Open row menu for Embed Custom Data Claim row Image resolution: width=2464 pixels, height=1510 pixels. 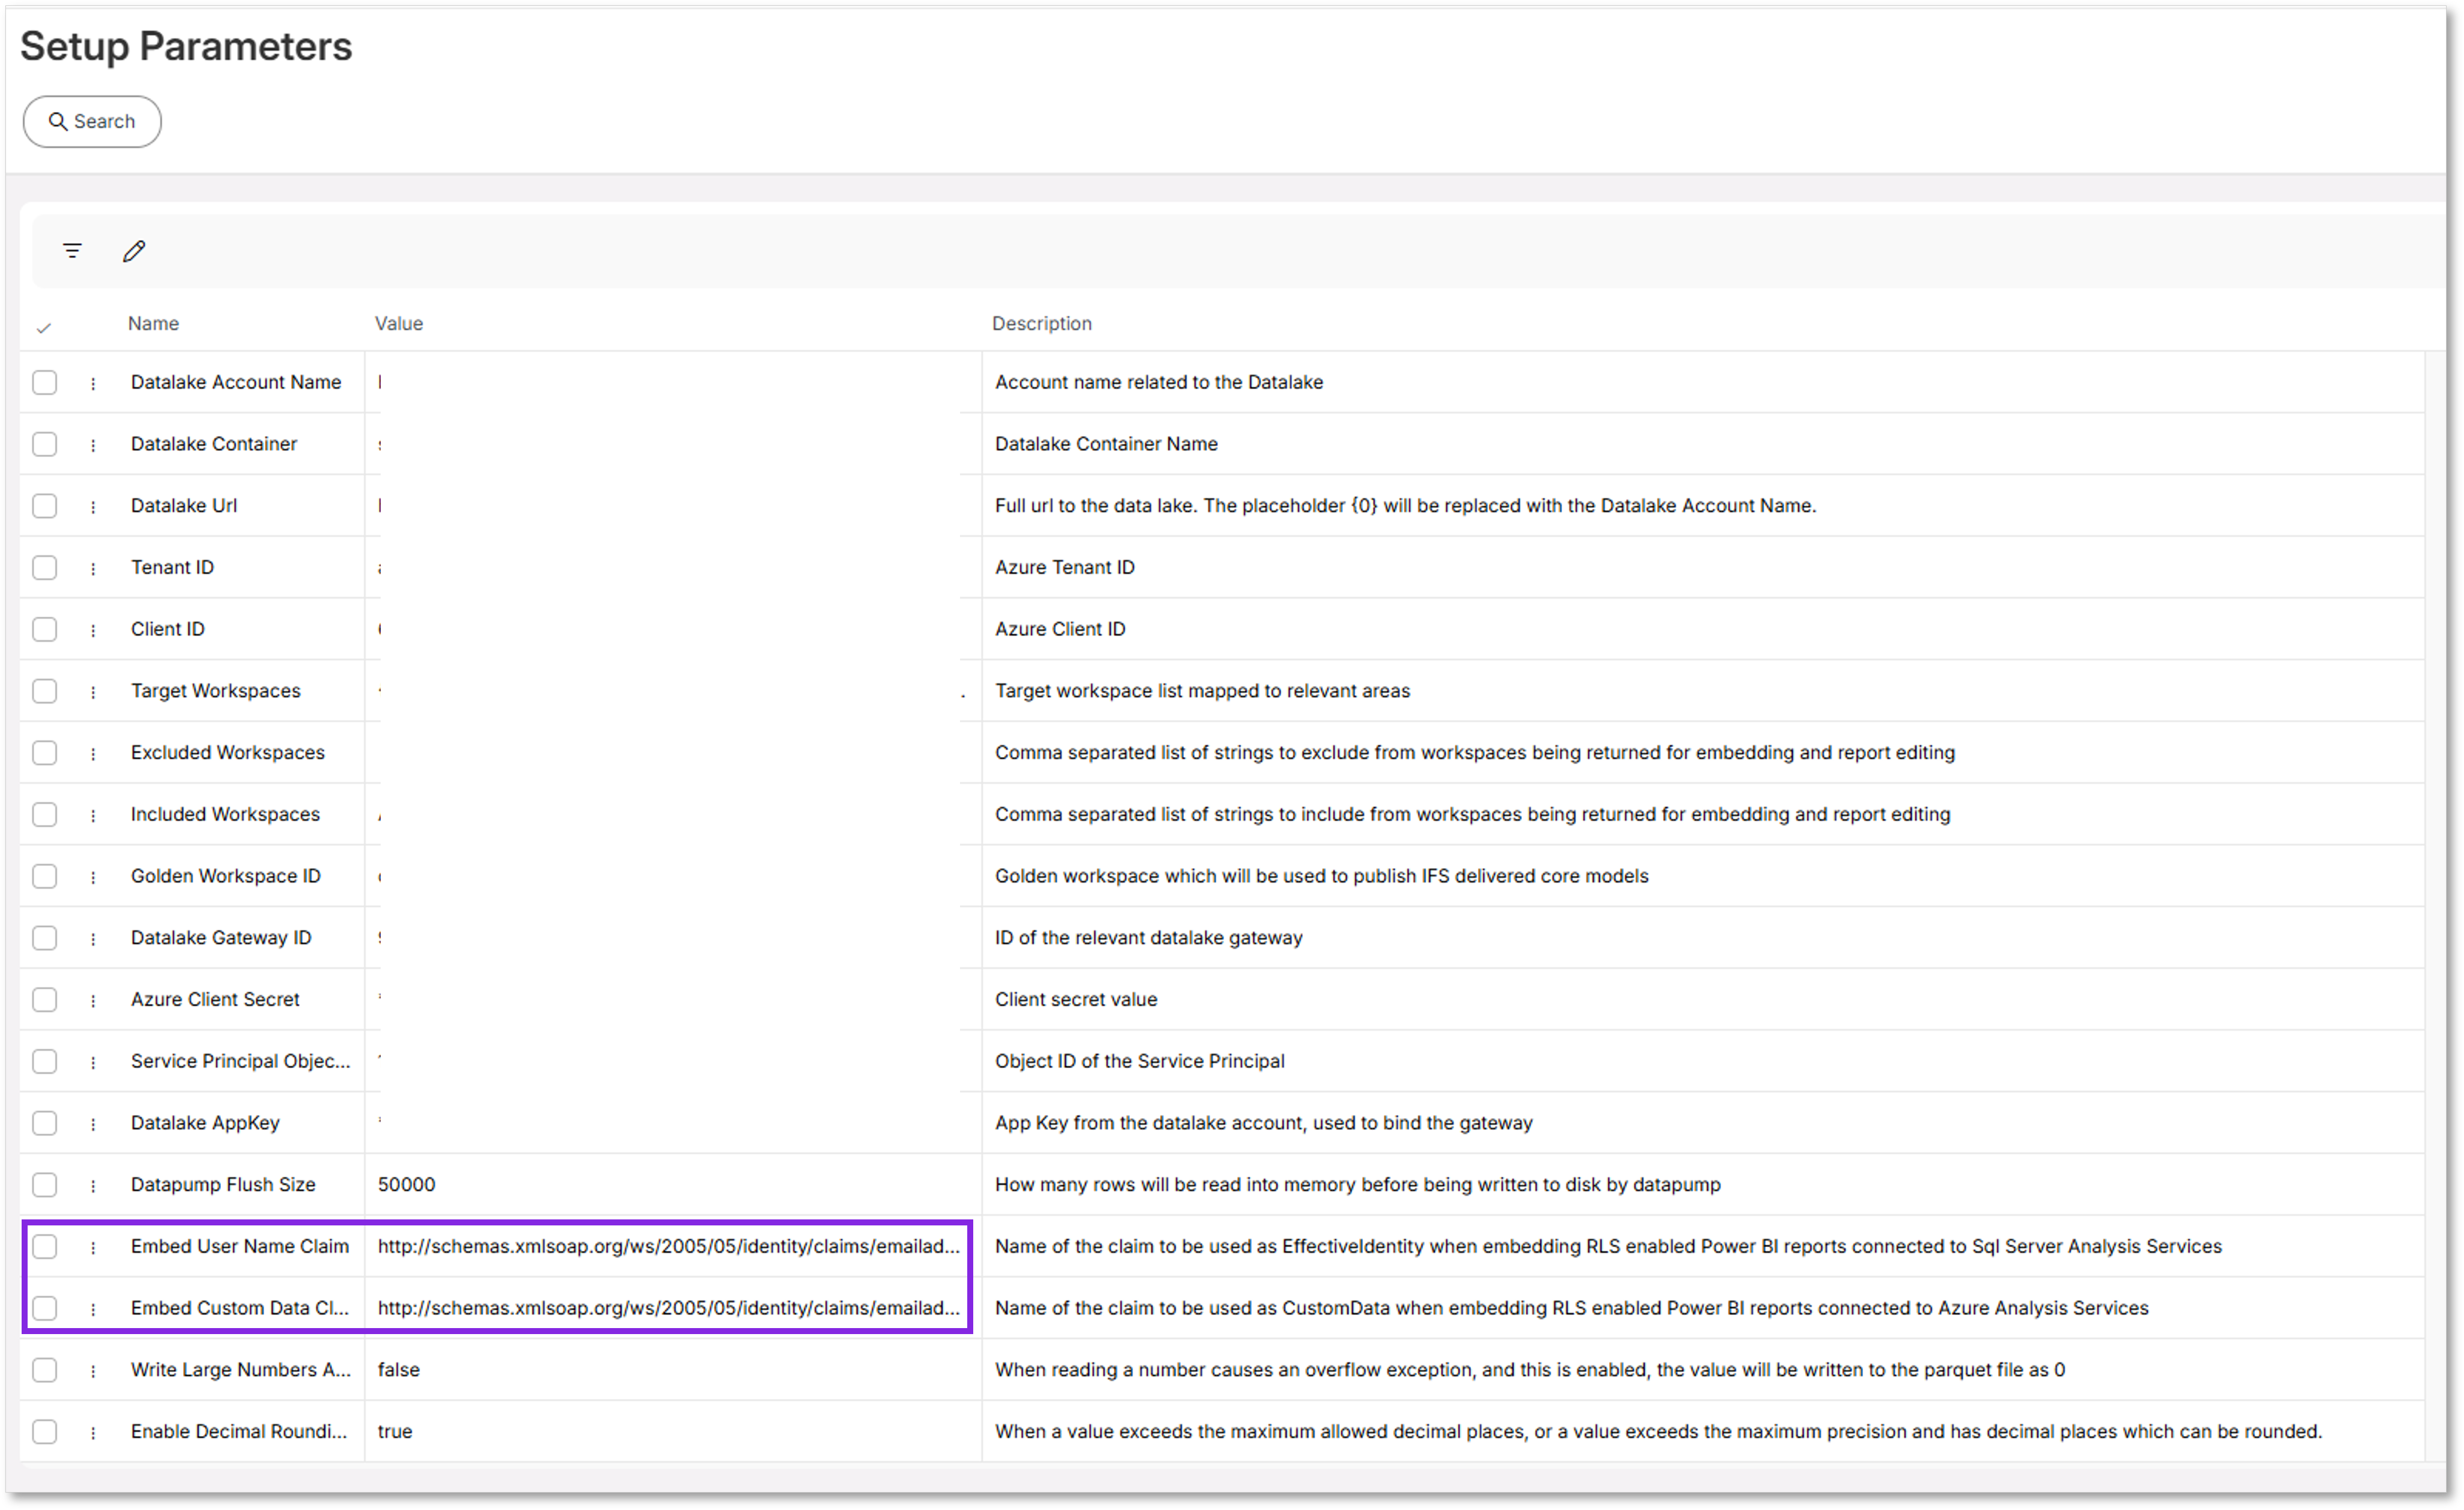coord(93,1310)
